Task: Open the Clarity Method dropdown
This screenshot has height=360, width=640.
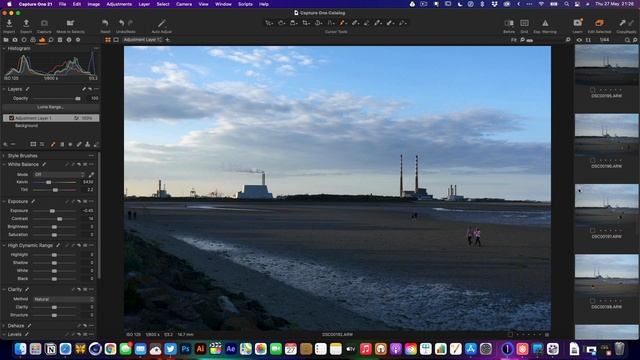Action: 64,299
